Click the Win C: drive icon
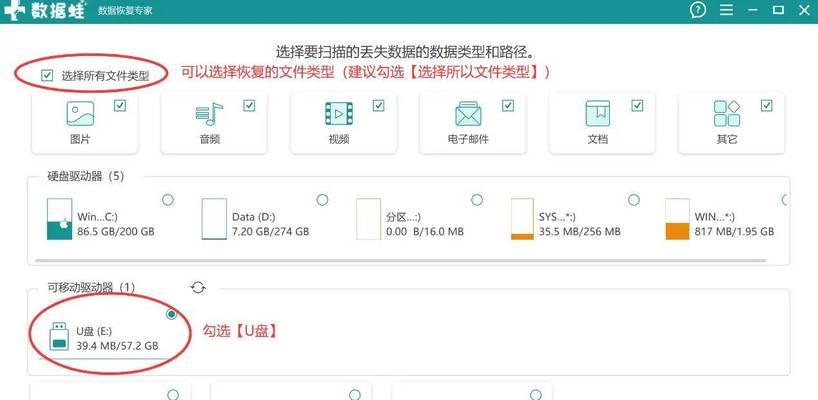 pos(59,219)
